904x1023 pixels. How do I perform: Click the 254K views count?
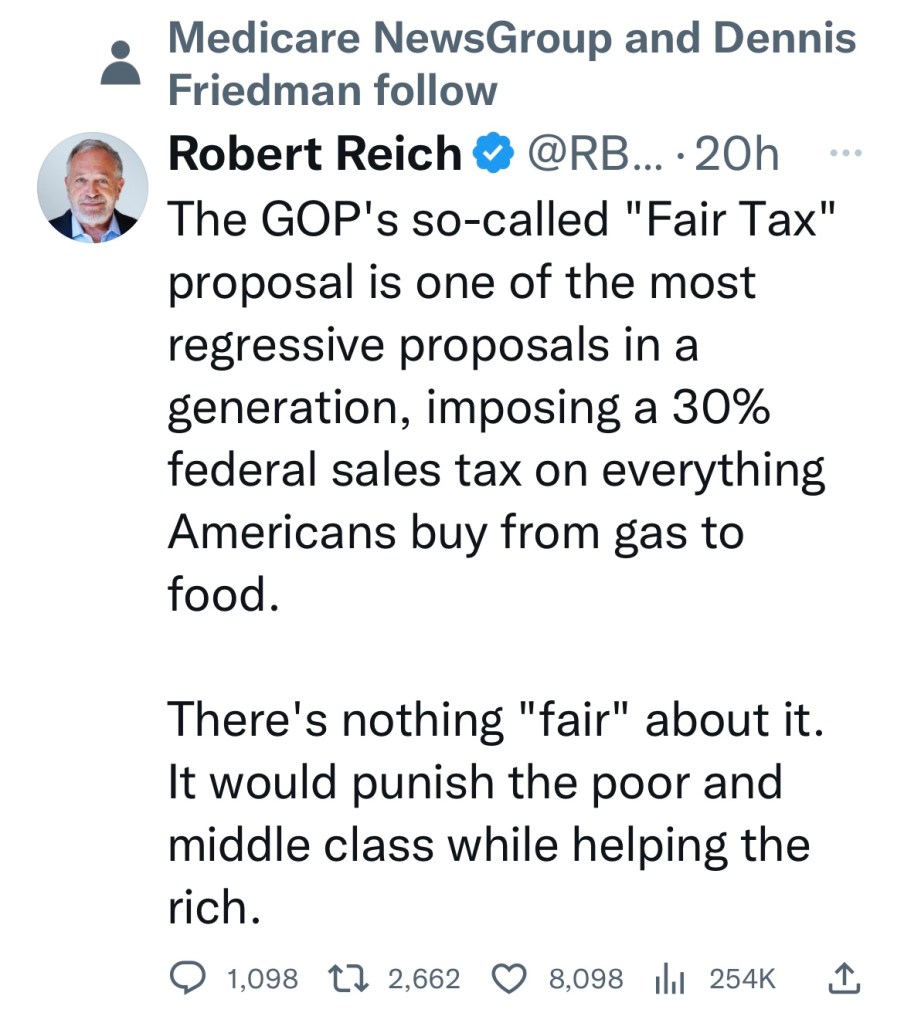coord(742,978)
